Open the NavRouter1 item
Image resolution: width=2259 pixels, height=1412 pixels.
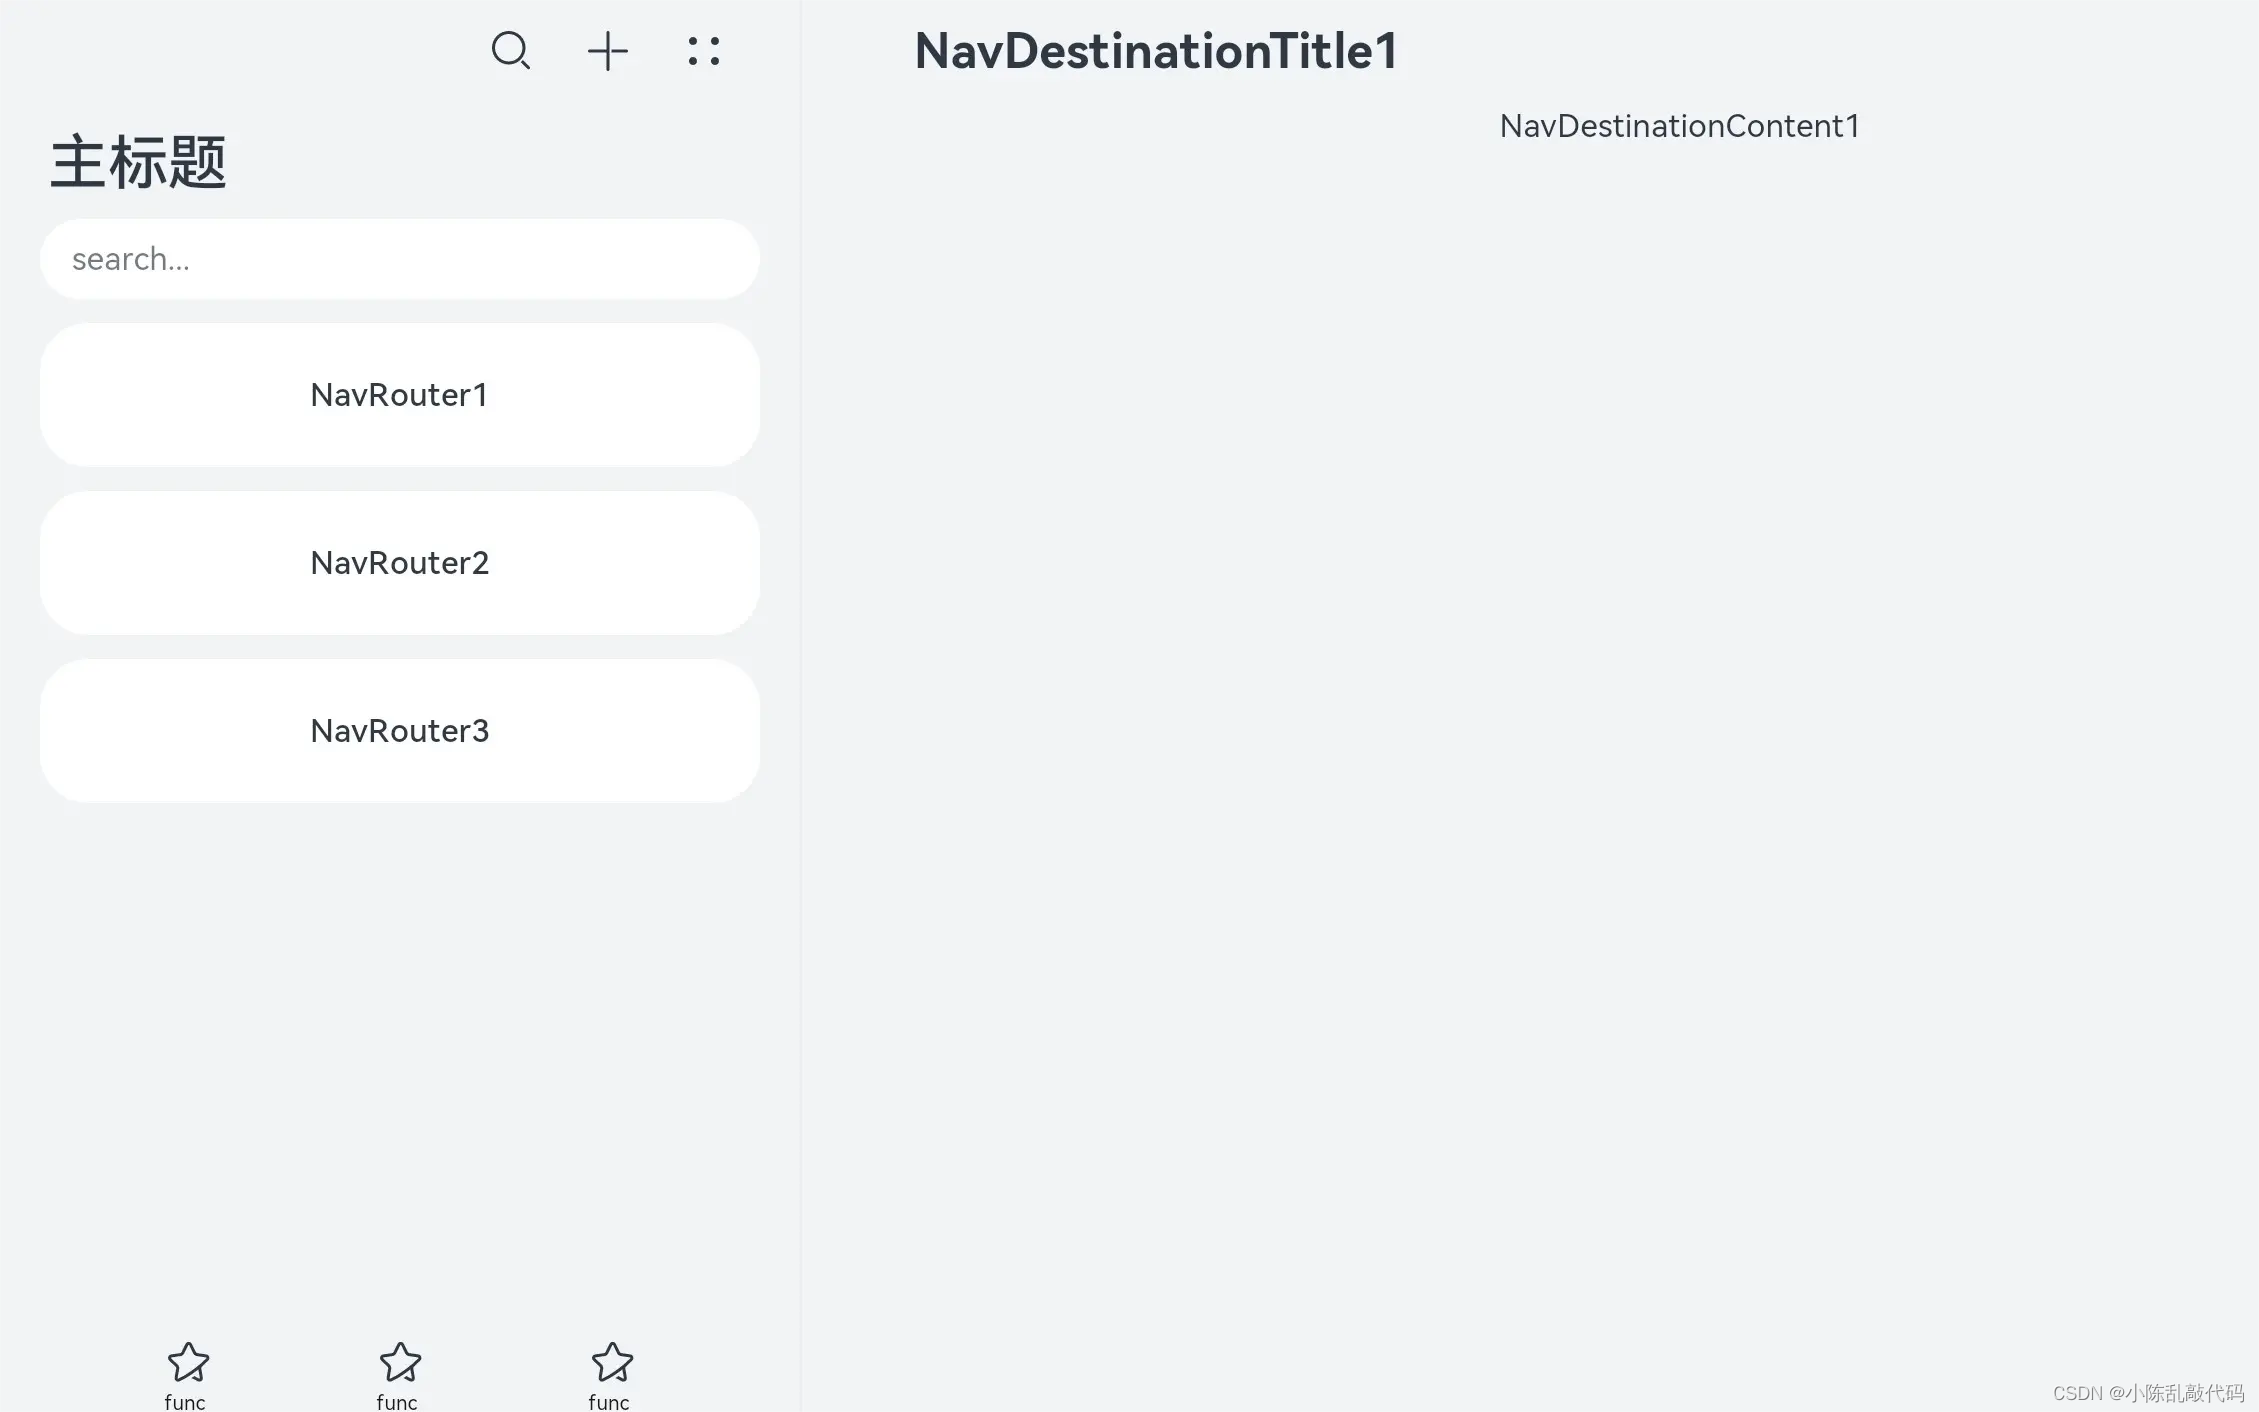click(399, 395)
